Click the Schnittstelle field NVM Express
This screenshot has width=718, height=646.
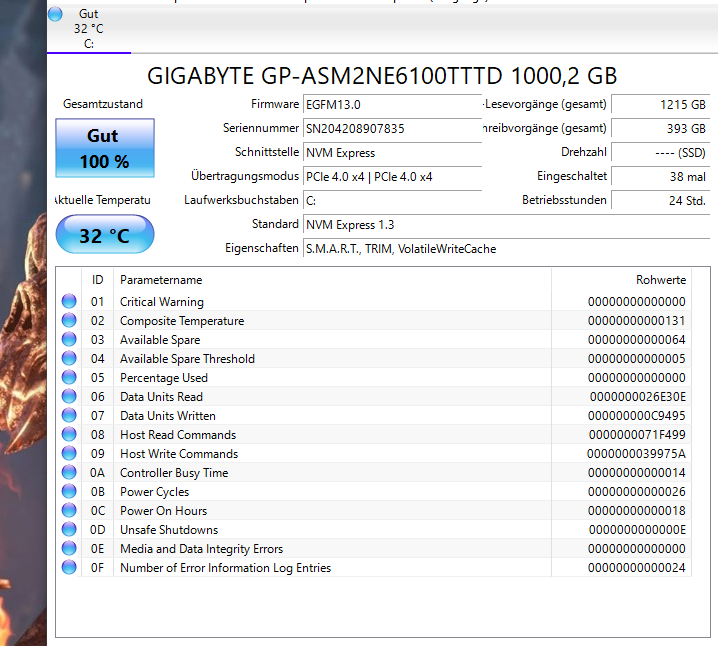392,152
